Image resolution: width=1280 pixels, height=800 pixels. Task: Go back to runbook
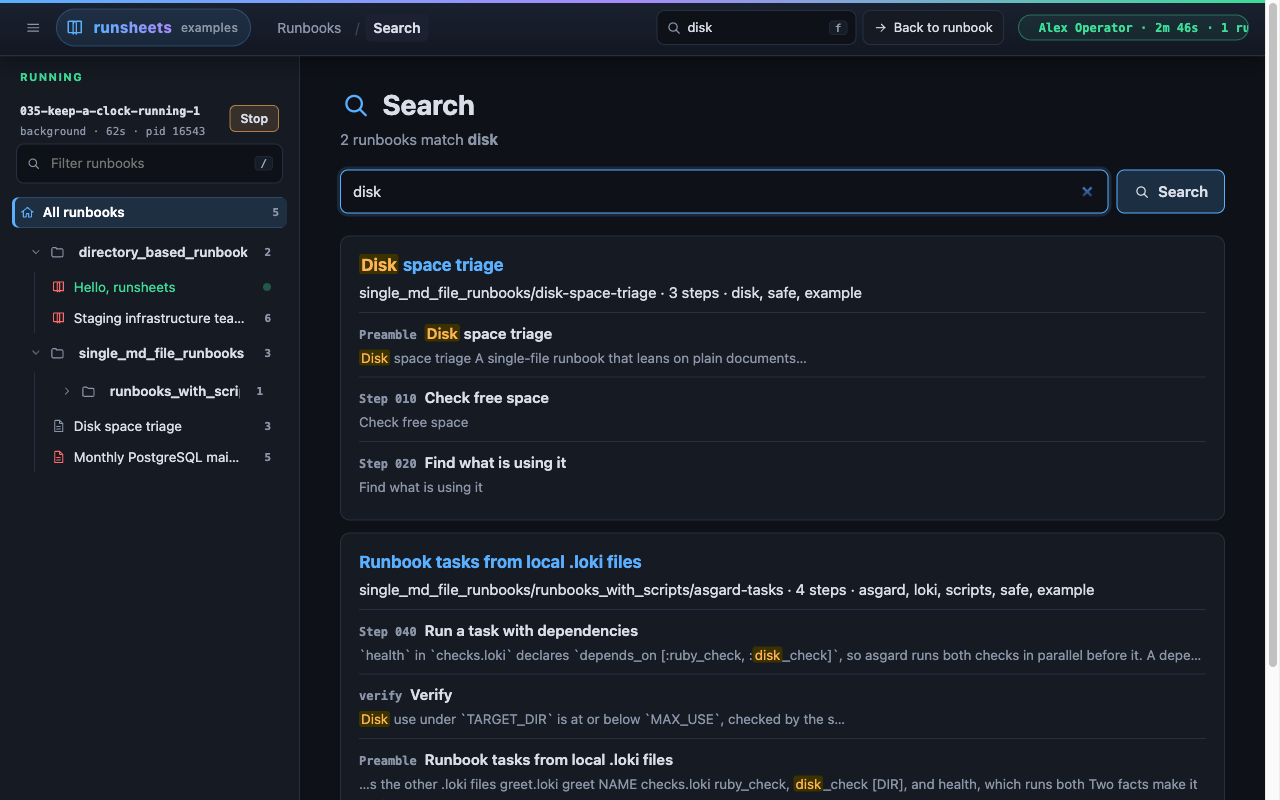click(x=933, y=28)
